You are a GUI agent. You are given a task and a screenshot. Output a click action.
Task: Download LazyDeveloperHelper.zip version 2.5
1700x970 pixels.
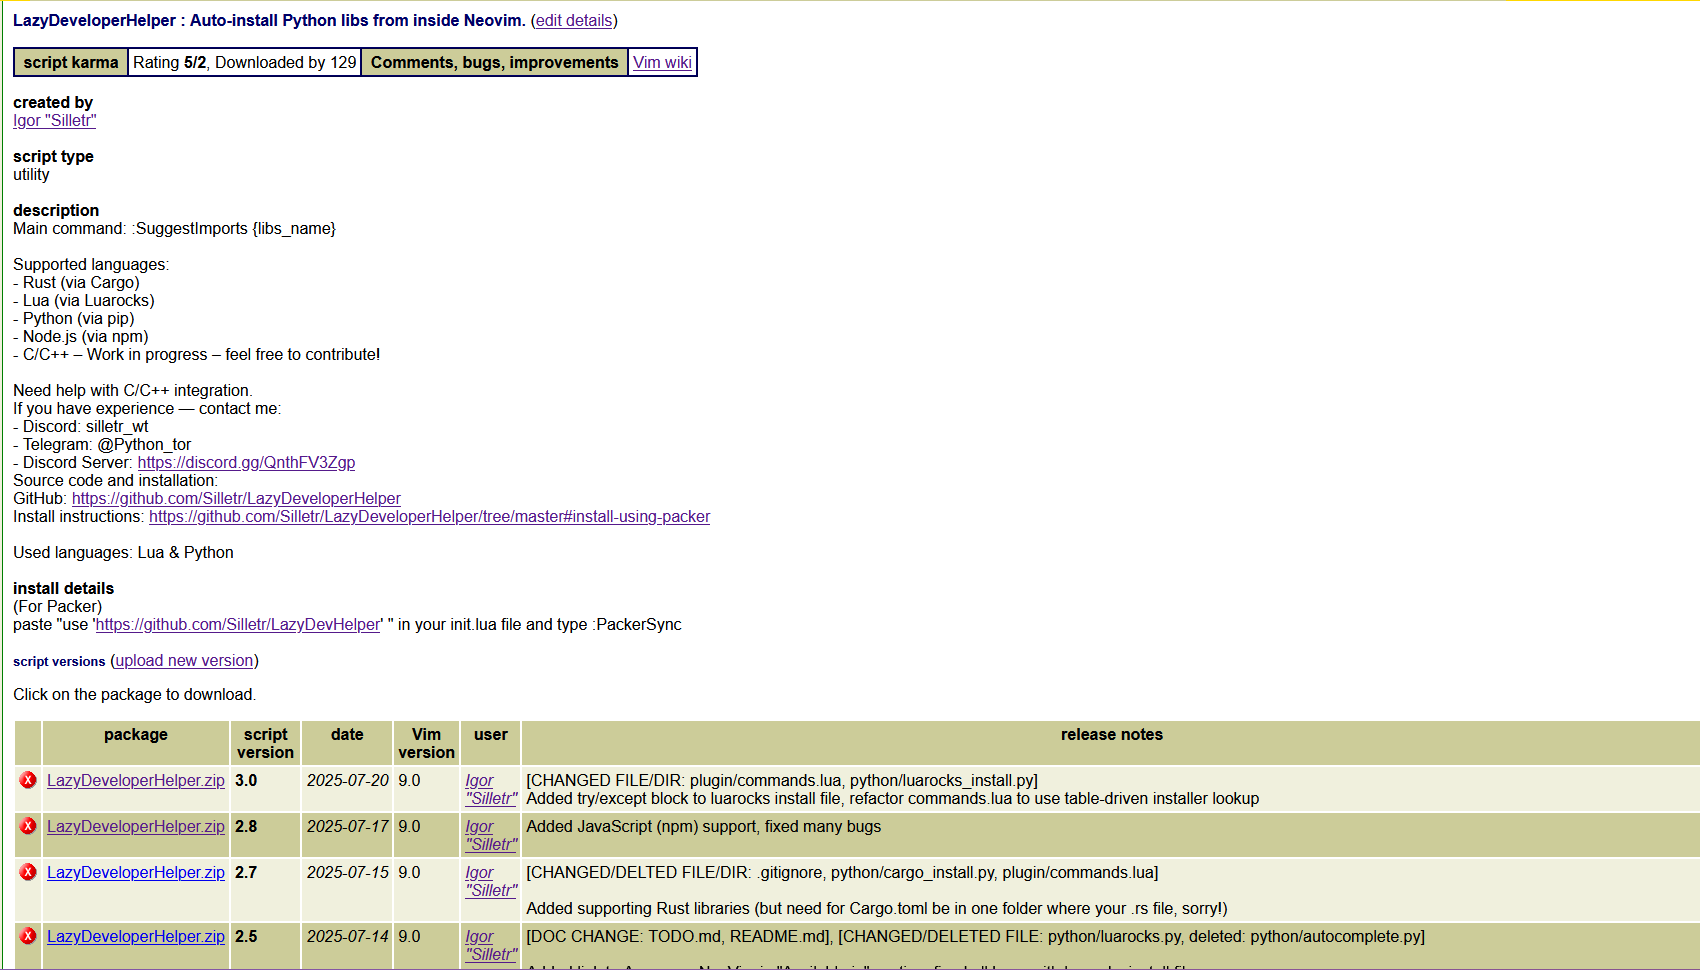136,936
